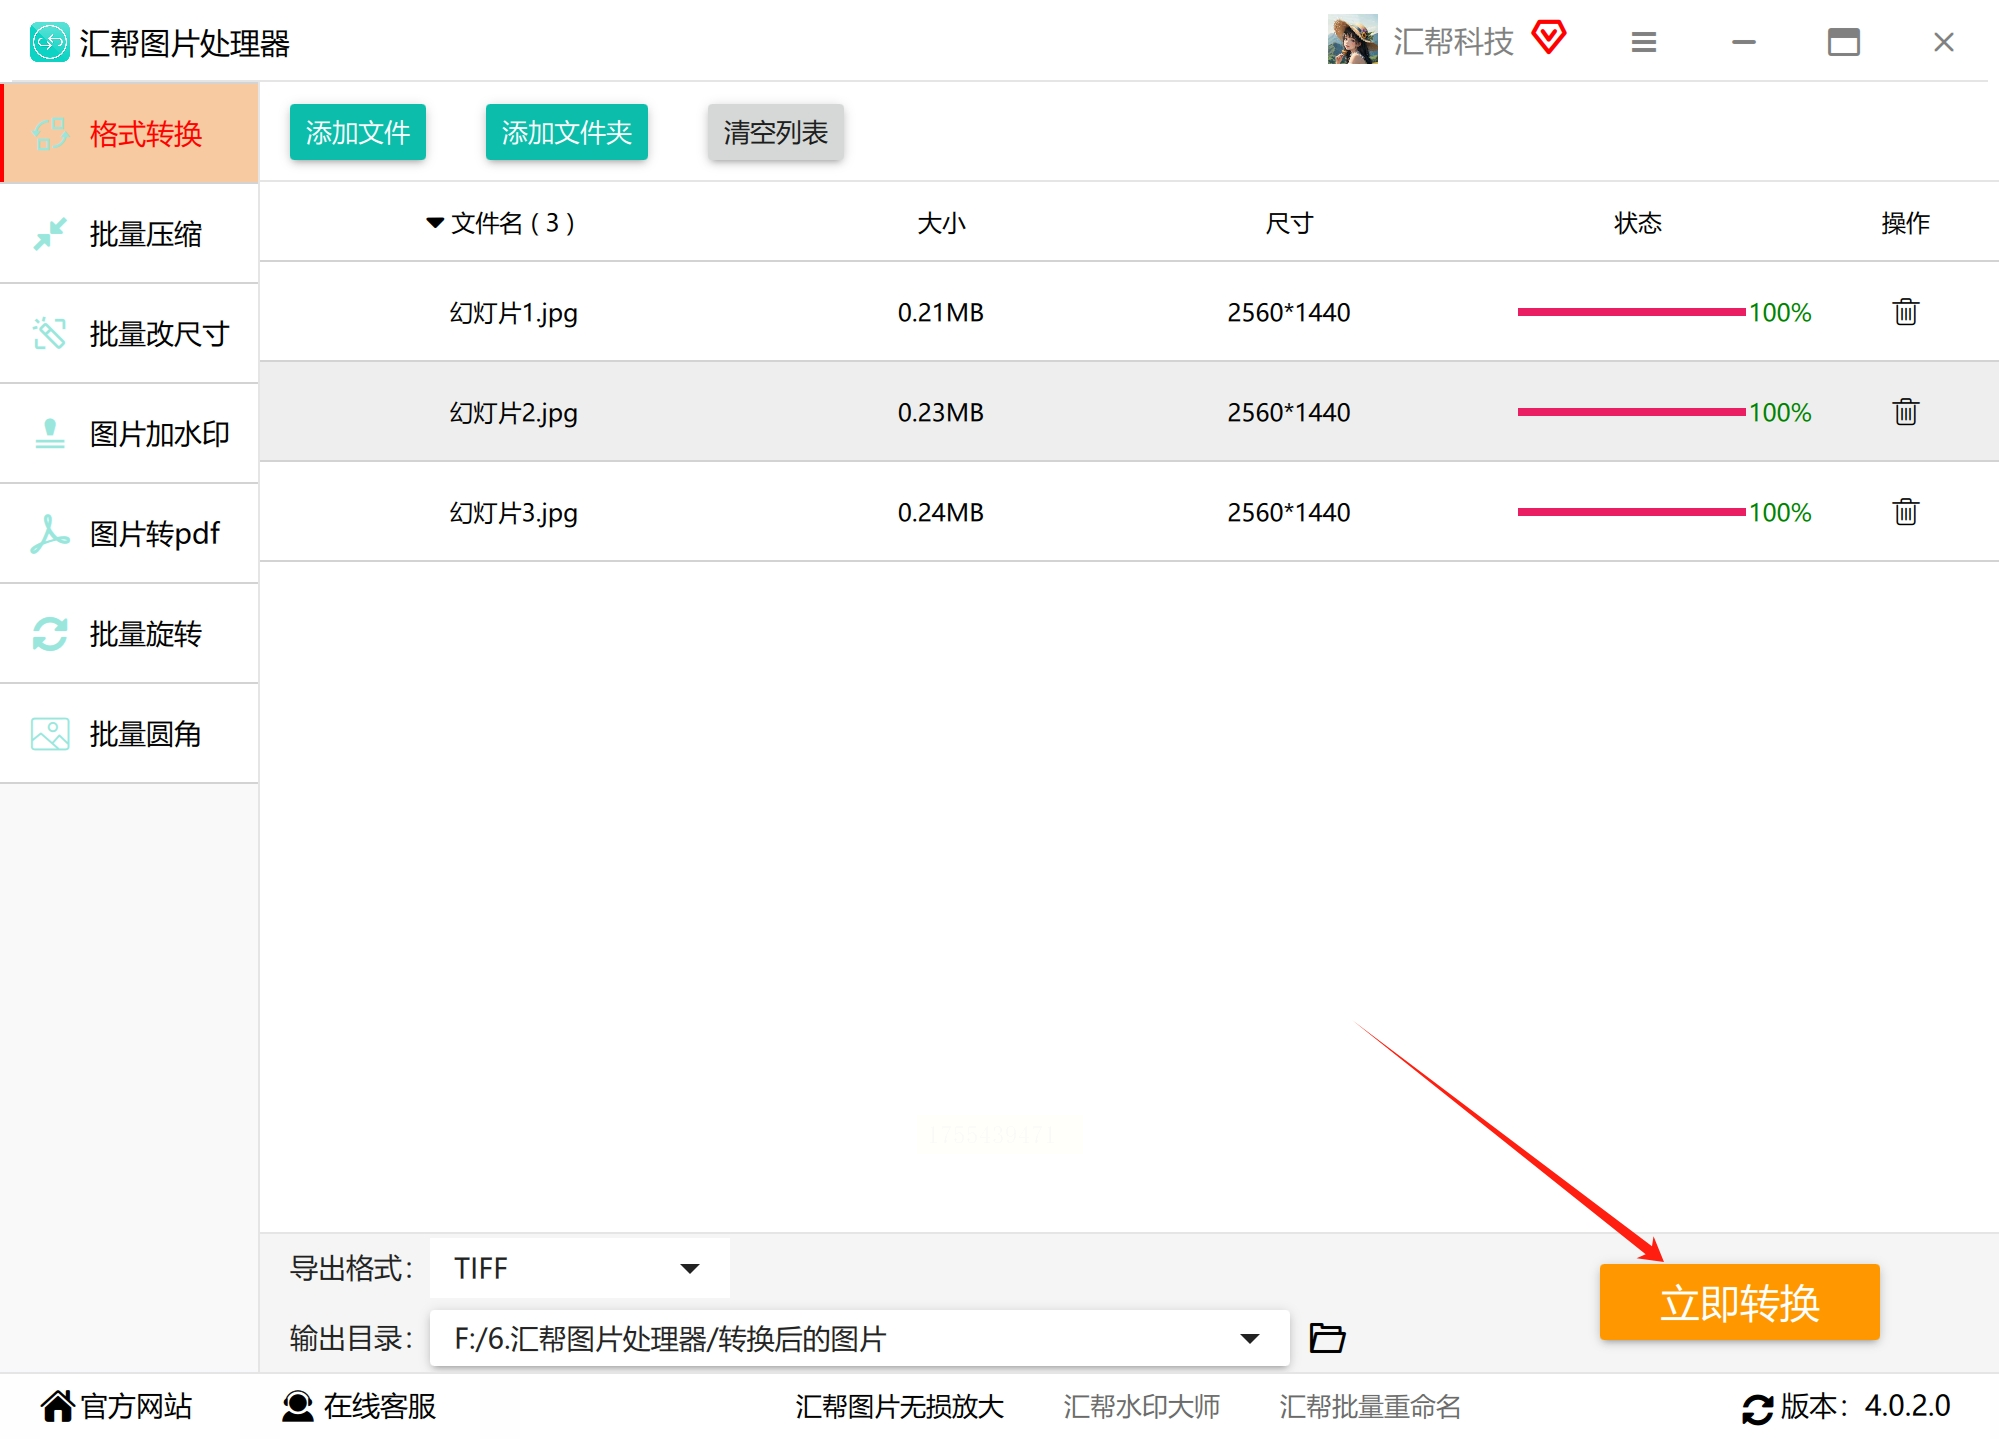Click the user avatar picture
Screen dimensions: 1999x1439
[1352, 40]
